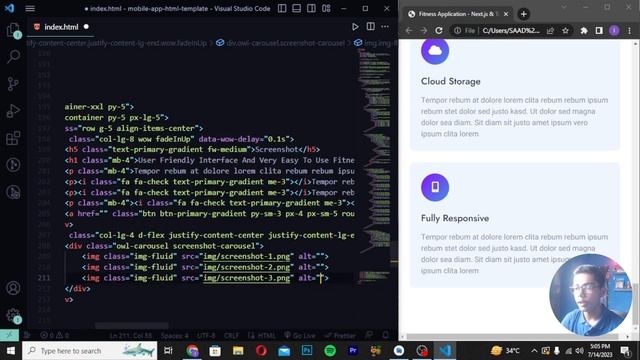Open editor More Actions ellipsis menu
The image size is (640, 360).
385,27
